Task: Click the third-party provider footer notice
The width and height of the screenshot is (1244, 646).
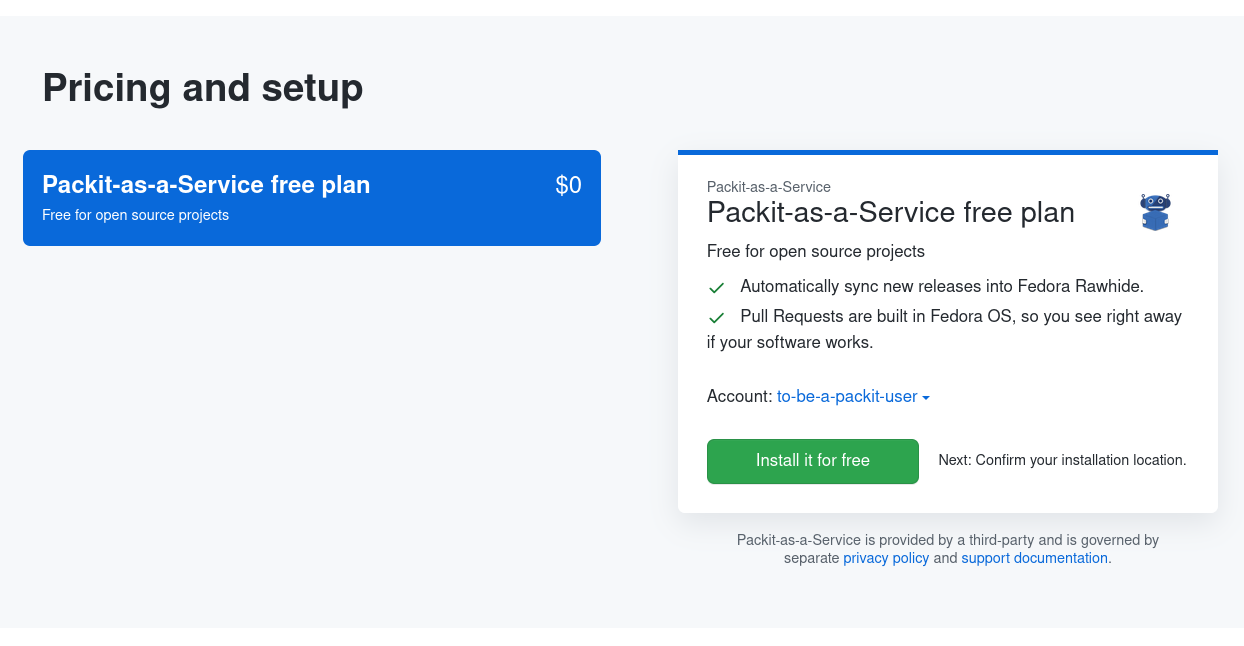Action: 947,540
